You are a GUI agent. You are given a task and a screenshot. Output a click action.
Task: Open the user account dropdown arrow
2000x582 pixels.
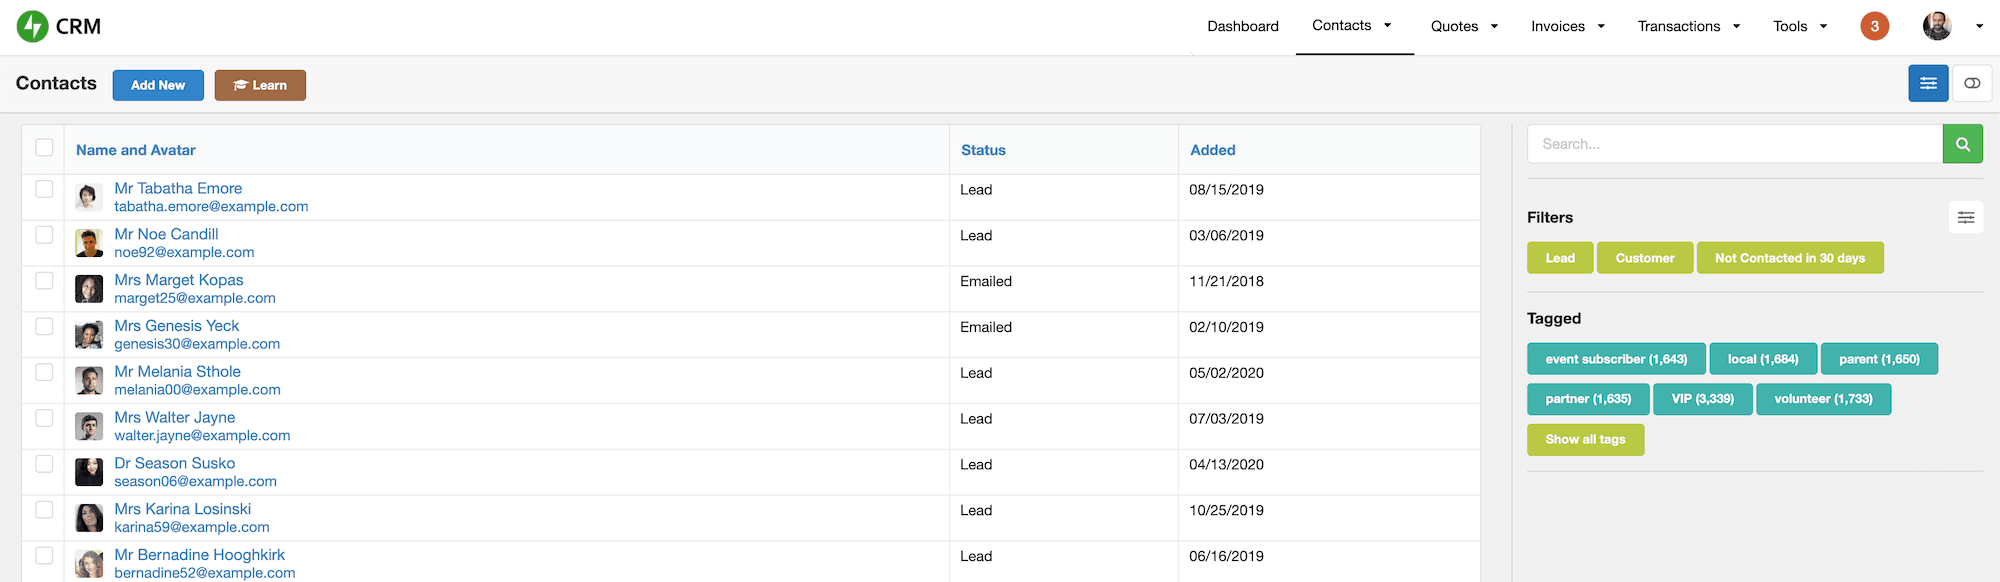[x=1979, y=27]
